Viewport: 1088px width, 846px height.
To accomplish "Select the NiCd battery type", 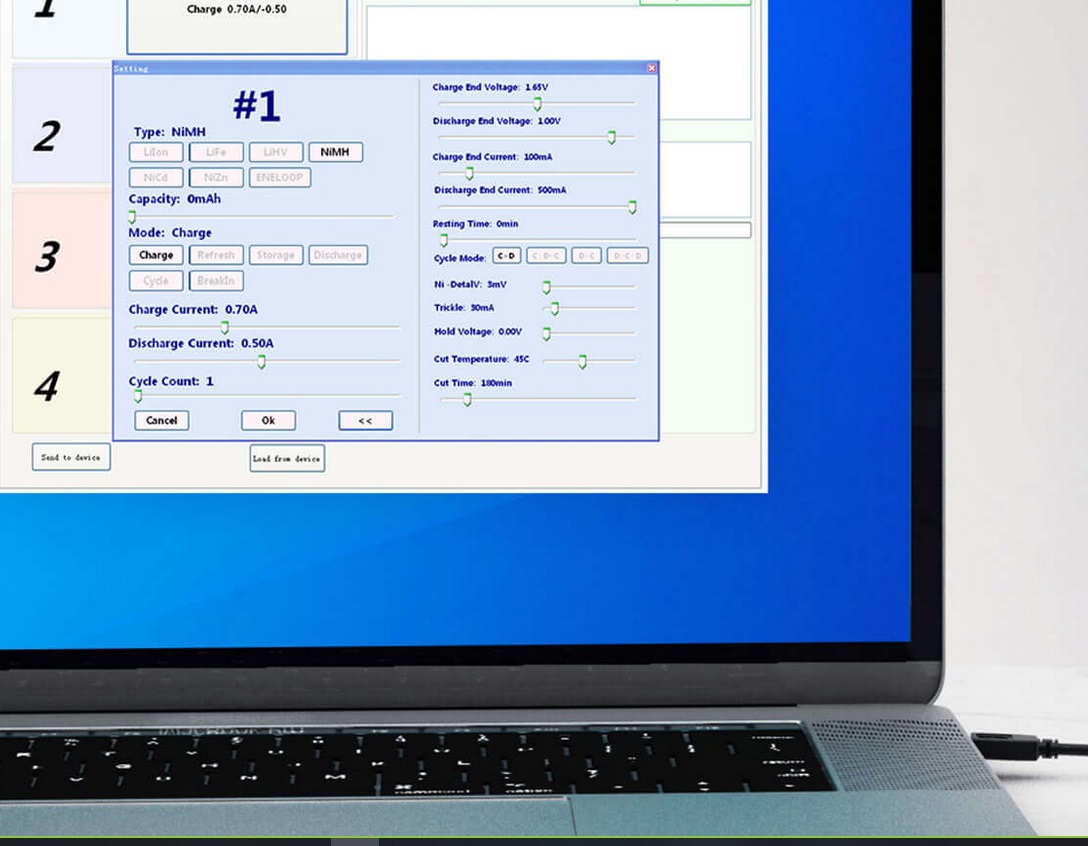I will (156, 178).
